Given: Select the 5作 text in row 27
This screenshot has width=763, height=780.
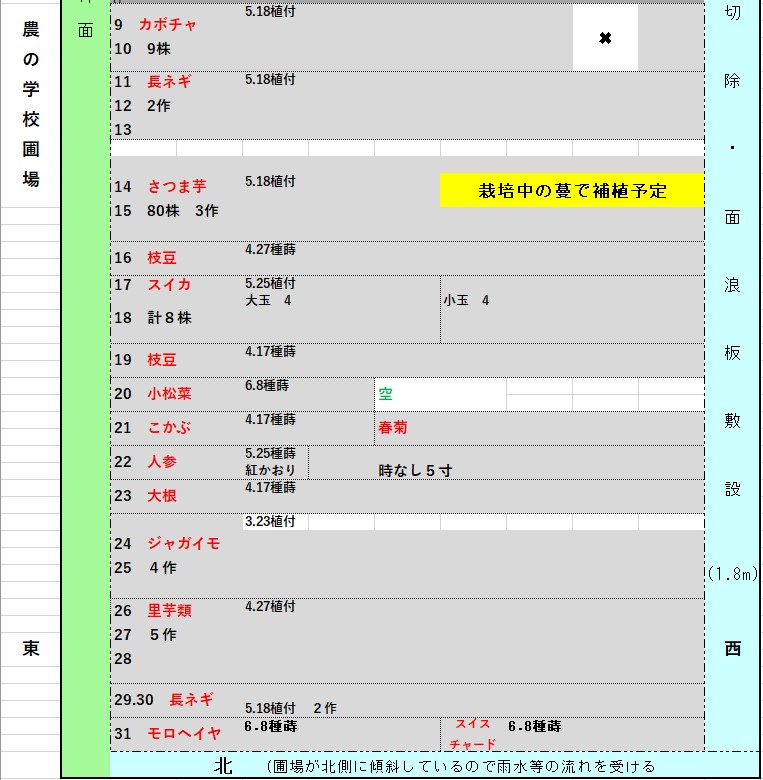Looking at the screenshot, I should pos(163,635).
